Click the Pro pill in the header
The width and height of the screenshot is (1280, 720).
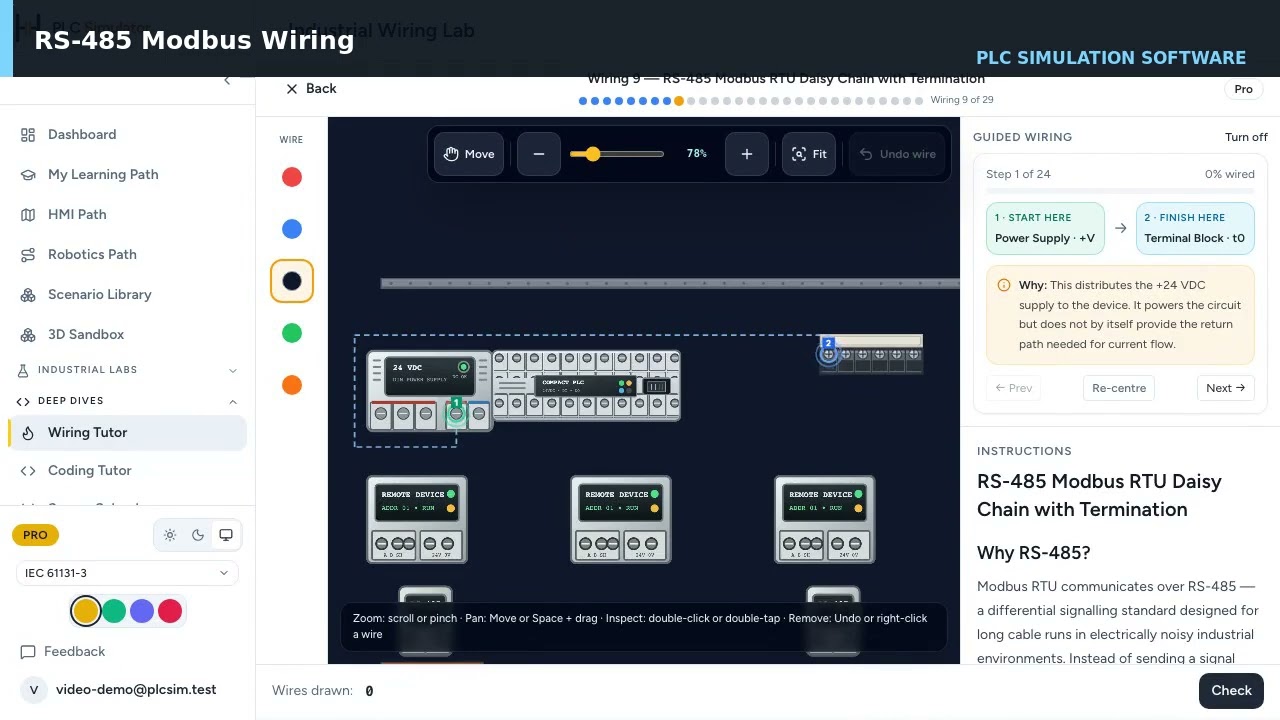1243,89
